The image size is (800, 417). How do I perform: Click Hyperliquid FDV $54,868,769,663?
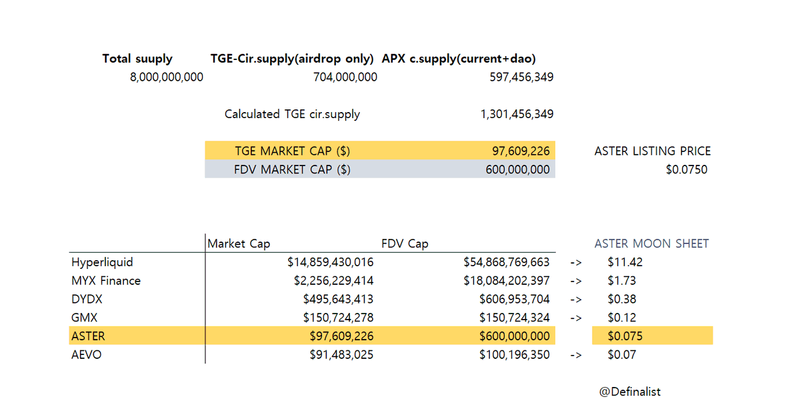point(507,262)
